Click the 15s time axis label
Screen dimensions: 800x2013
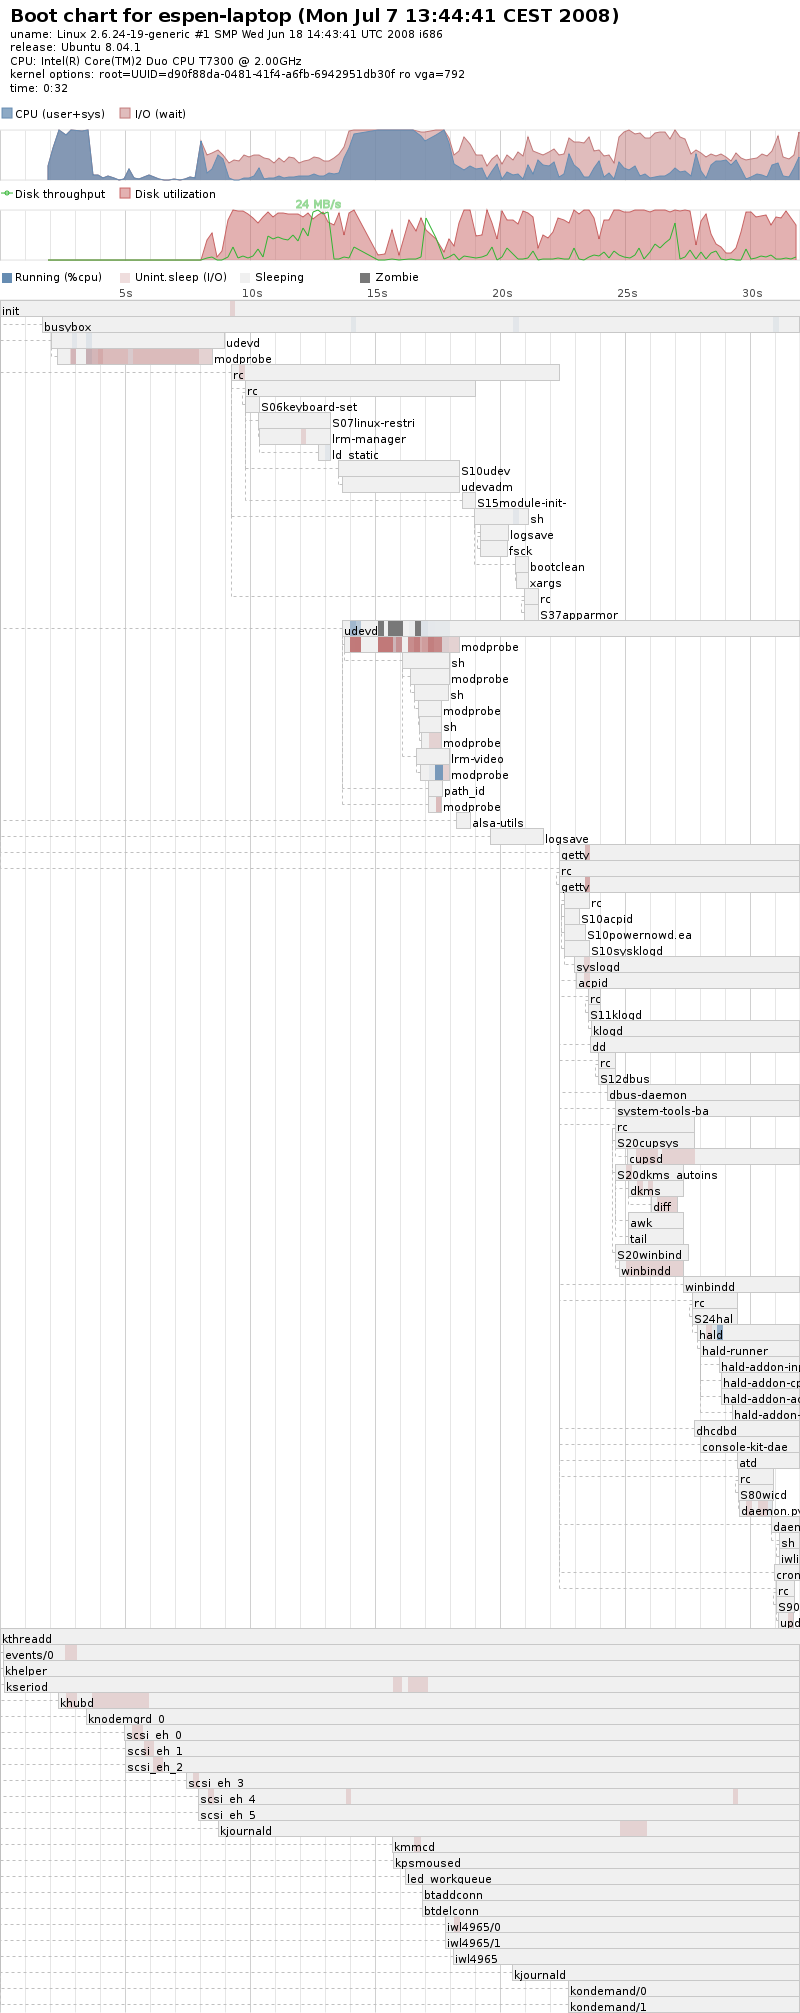[376, 293]
